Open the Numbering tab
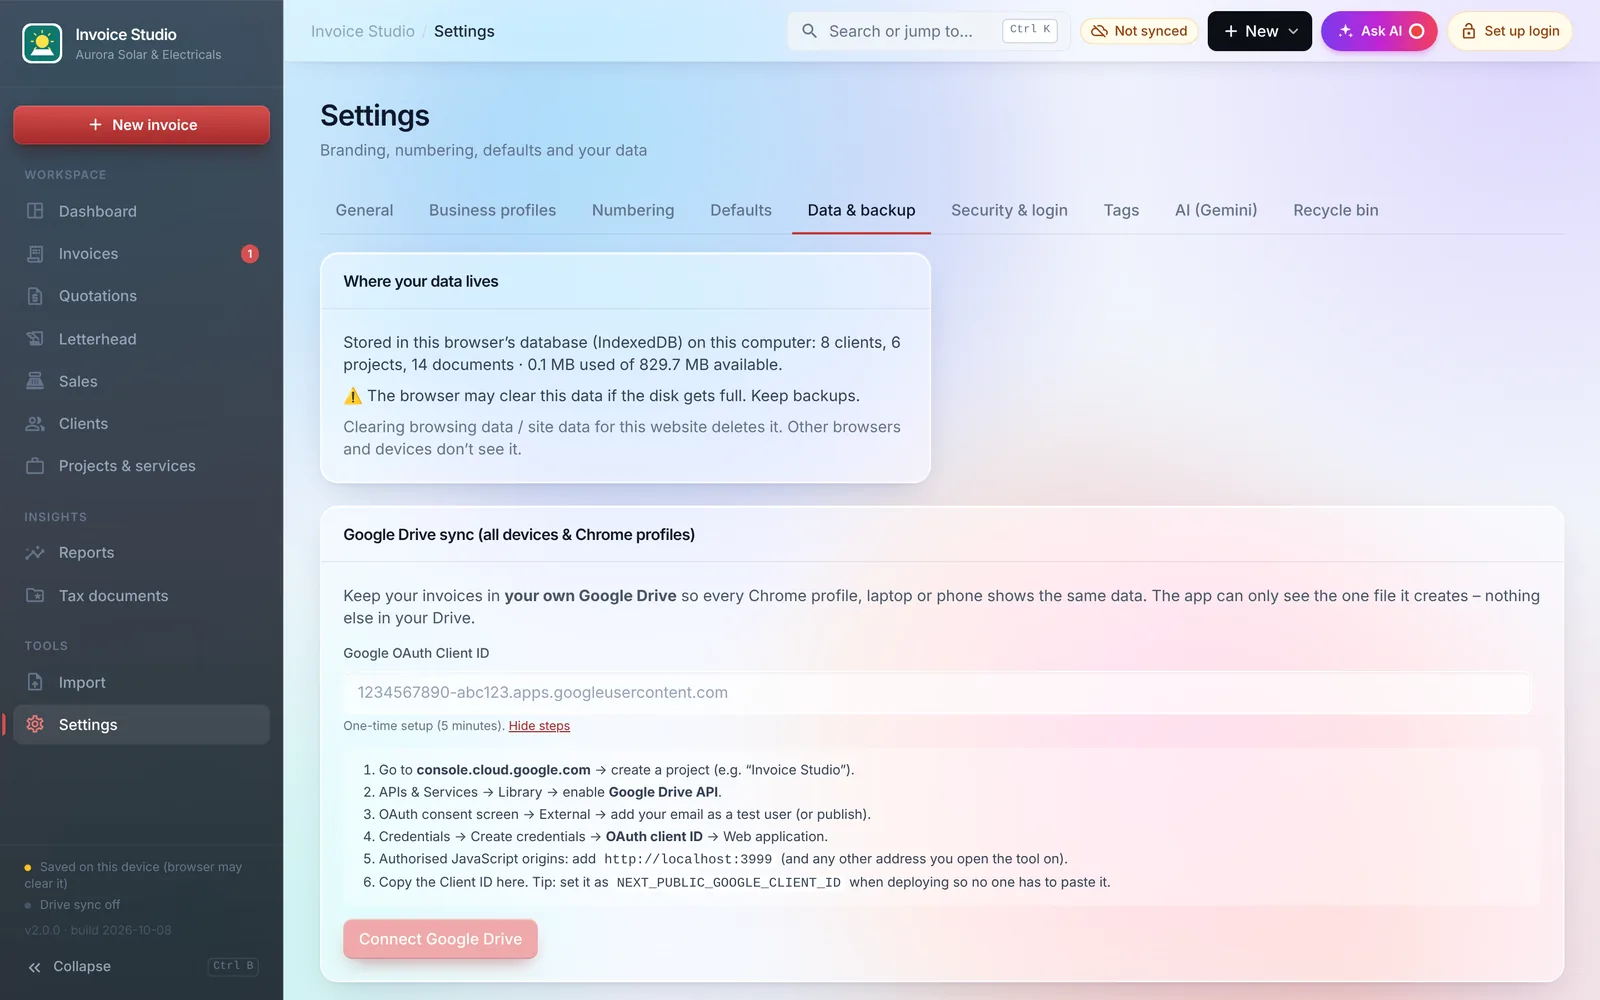The height and width of the screenshot is (1000, 1600). coord(633,210)
